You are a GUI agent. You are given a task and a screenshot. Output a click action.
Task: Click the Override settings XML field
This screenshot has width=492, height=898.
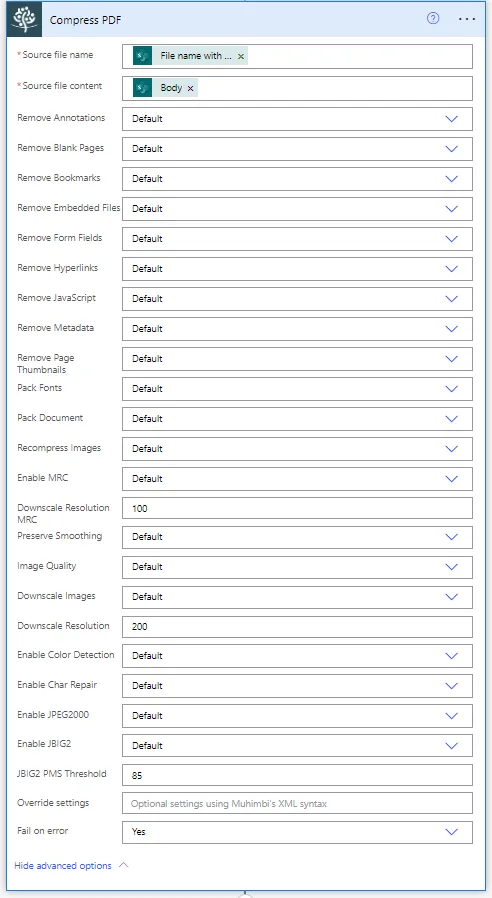297,804
